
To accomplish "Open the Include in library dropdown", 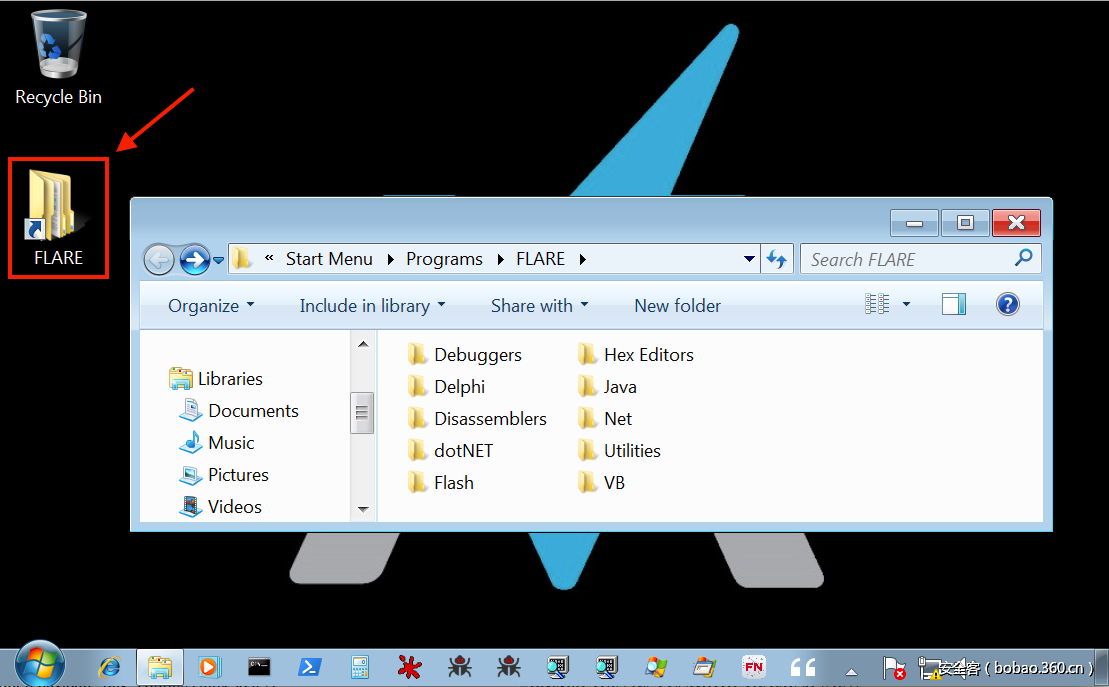I will tap(372, 306).
